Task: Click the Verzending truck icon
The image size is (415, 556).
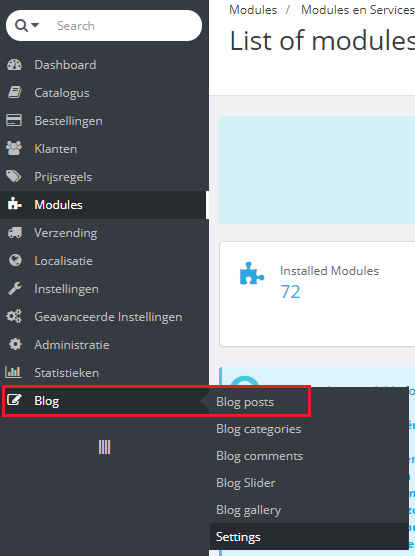Action: pyautogui.click(x=15, y=233)
